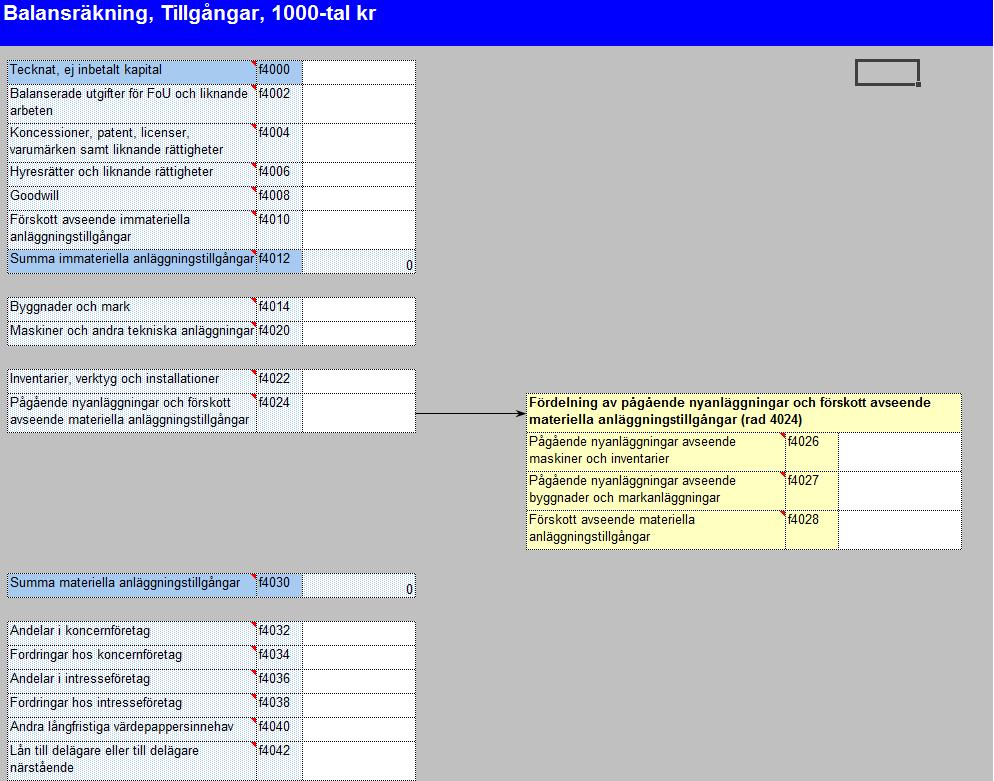Click the f4027 byggnader och markanläggningar field

[x=900, y=491]
